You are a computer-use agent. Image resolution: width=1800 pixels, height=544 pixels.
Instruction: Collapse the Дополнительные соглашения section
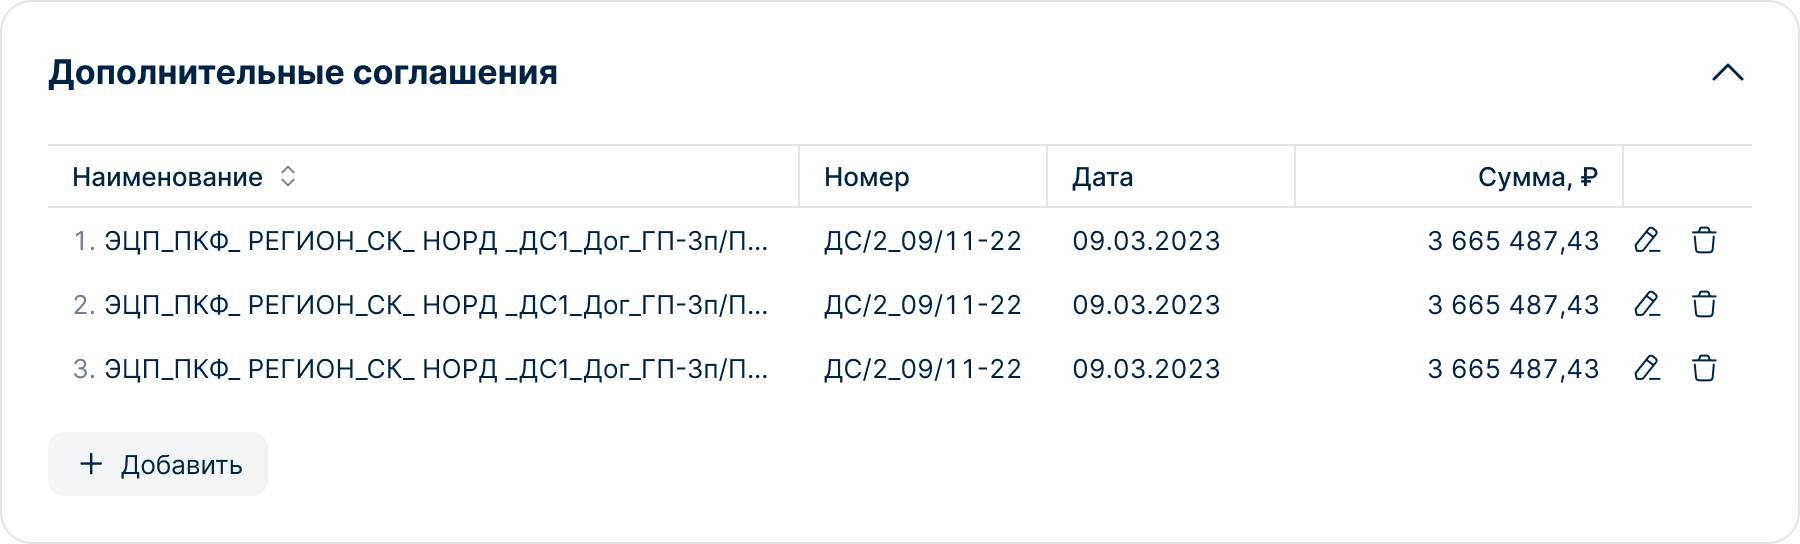click(x=1727, y=73)
